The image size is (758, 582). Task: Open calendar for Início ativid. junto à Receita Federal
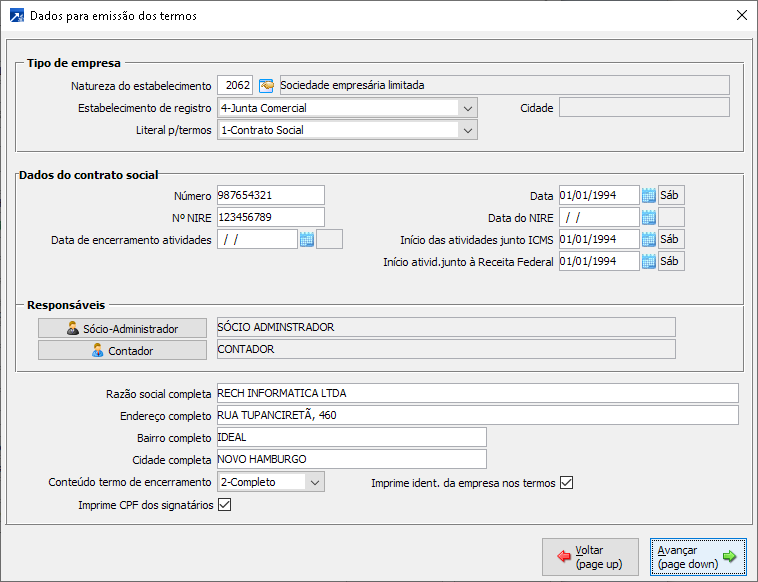tap(648, 262)
